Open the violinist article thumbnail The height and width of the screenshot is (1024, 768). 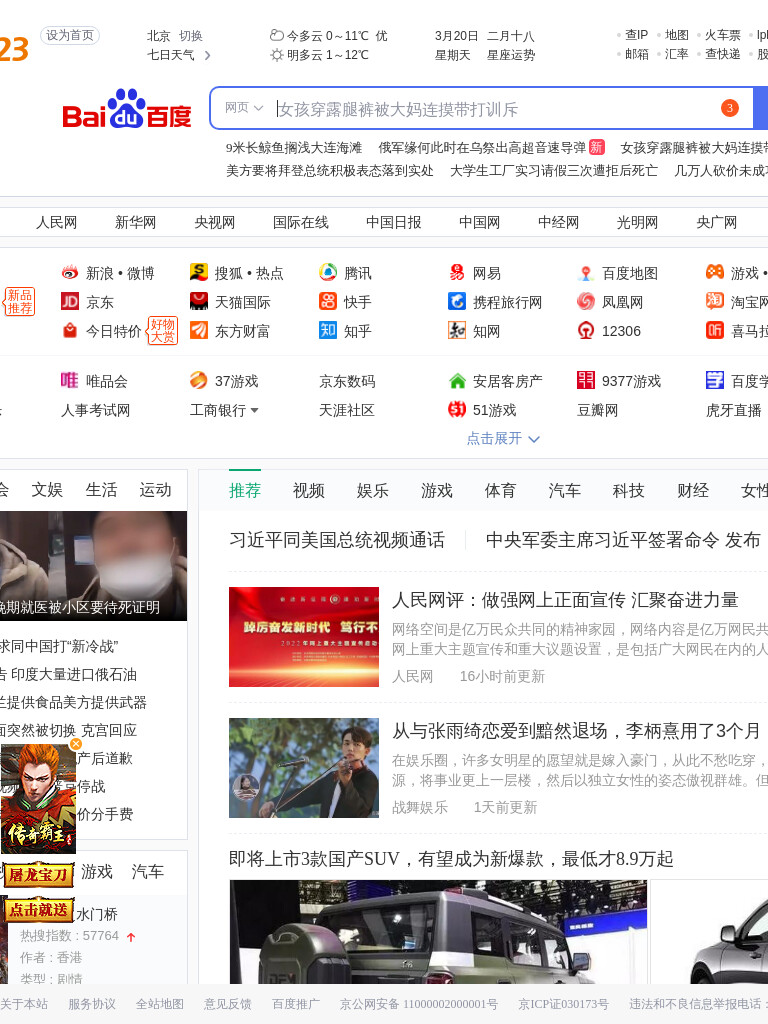304,768
